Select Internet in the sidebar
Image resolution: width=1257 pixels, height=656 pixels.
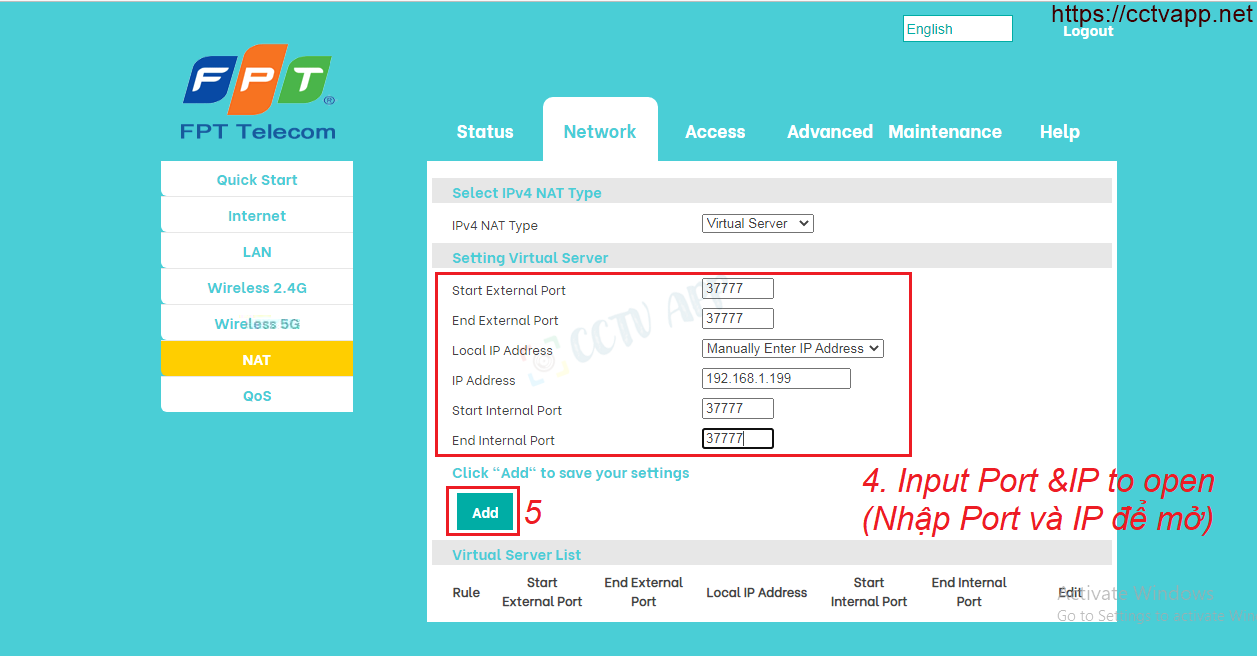257,216
